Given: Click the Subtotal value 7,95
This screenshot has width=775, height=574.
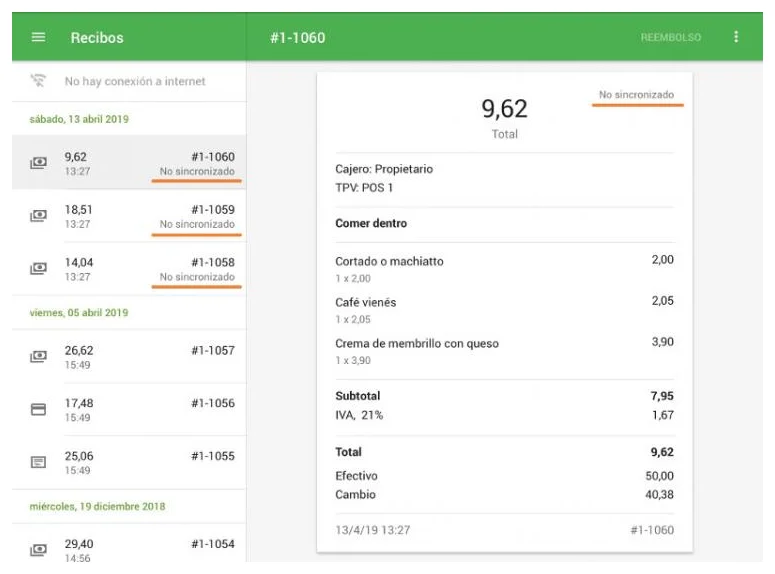Looking at the screenshot, I should [x=662, y=396].
